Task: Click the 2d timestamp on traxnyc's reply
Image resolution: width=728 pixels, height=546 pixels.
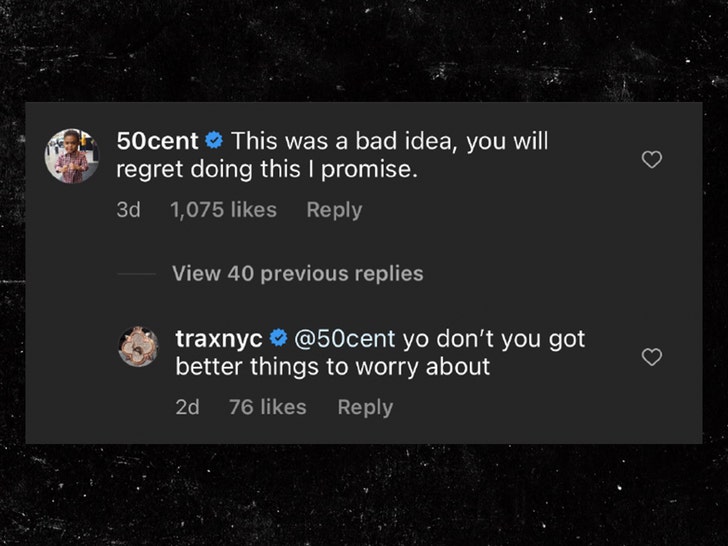Action: [187, 407]
